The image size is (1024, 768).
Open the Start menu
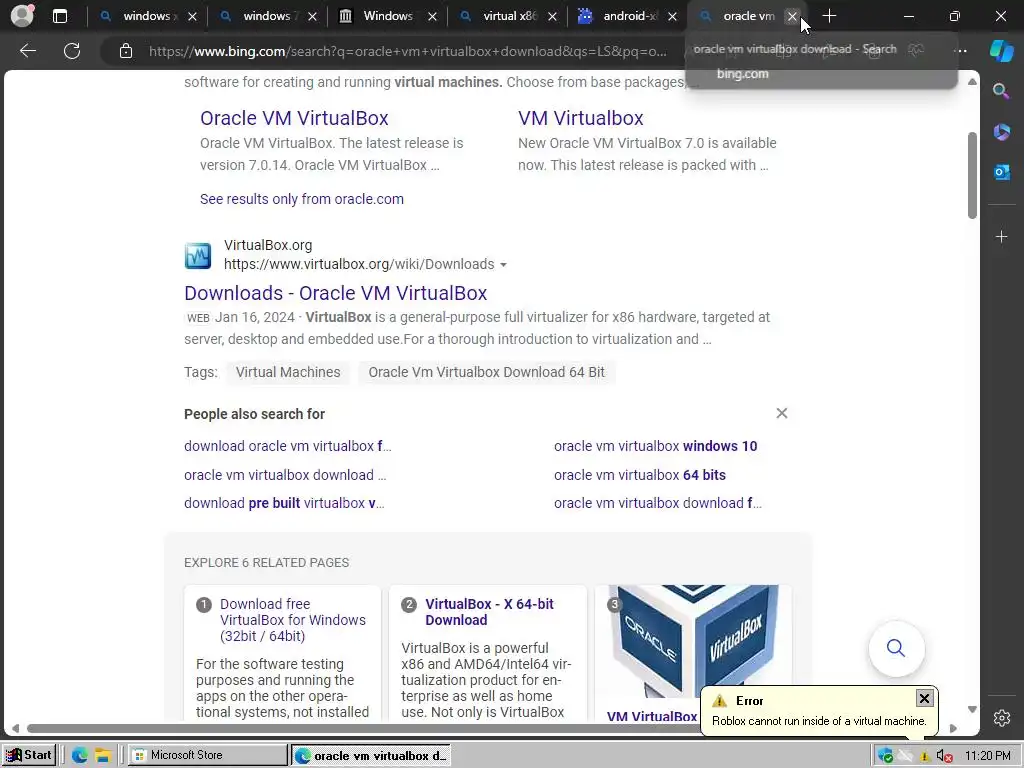[29, 755]
